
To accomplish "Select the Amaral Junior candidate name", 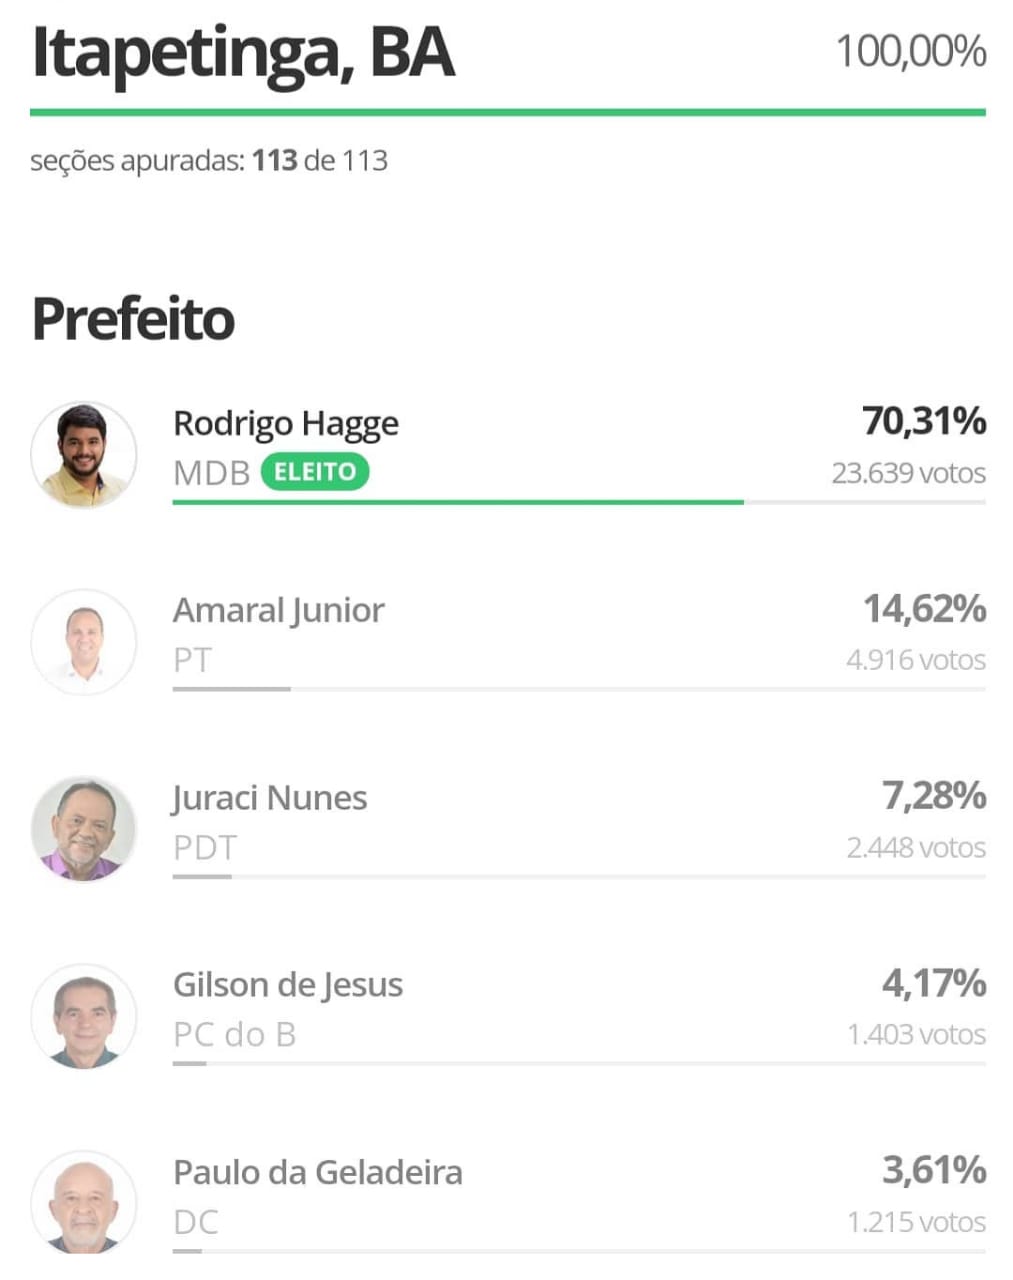I will pos(279,610).
